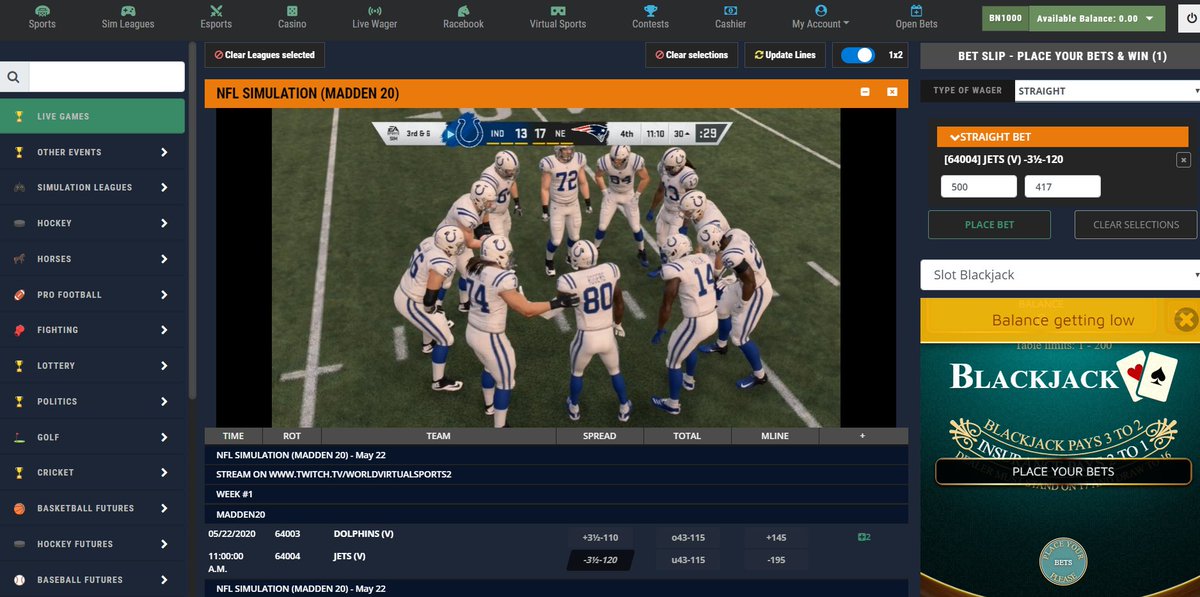Select Dolphins spread +3½-110
The height and width of the screenshot is (597, 1200).
tap(600, 538)
